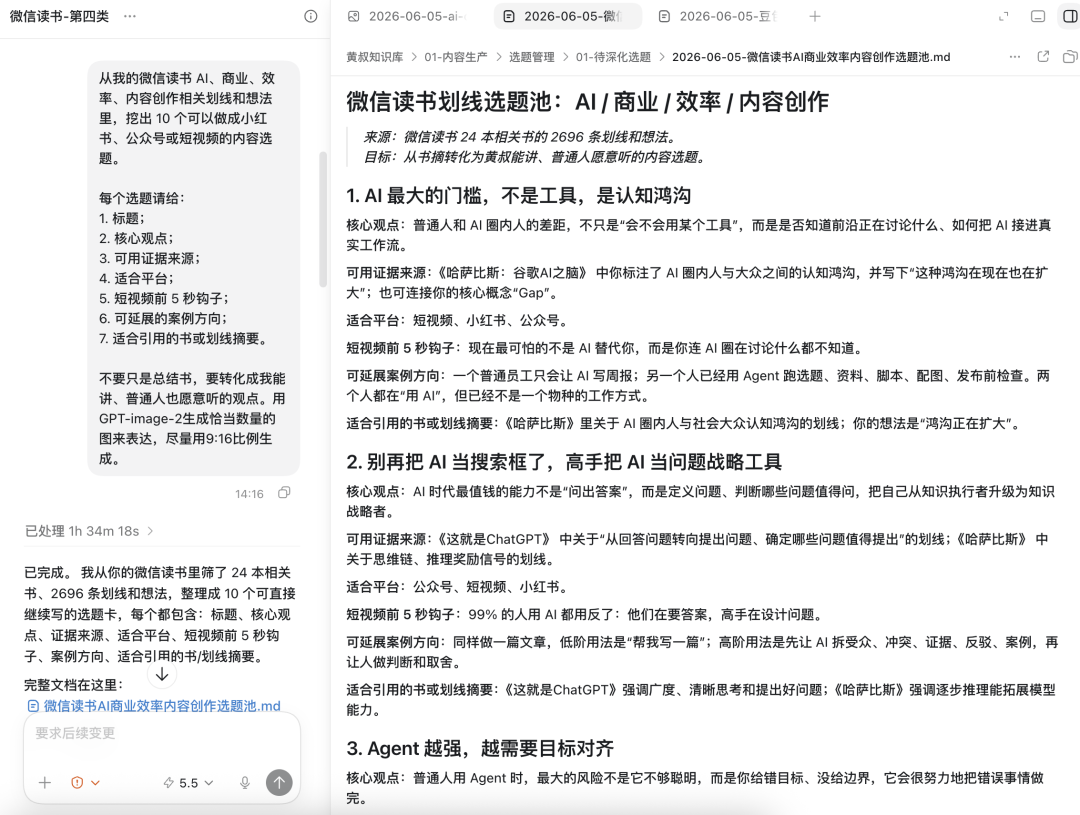Expand the 已处理 1h 34m 18s details
This screenshot has height=815, width=1080.
pyautogui.click(x=89, y=531)
